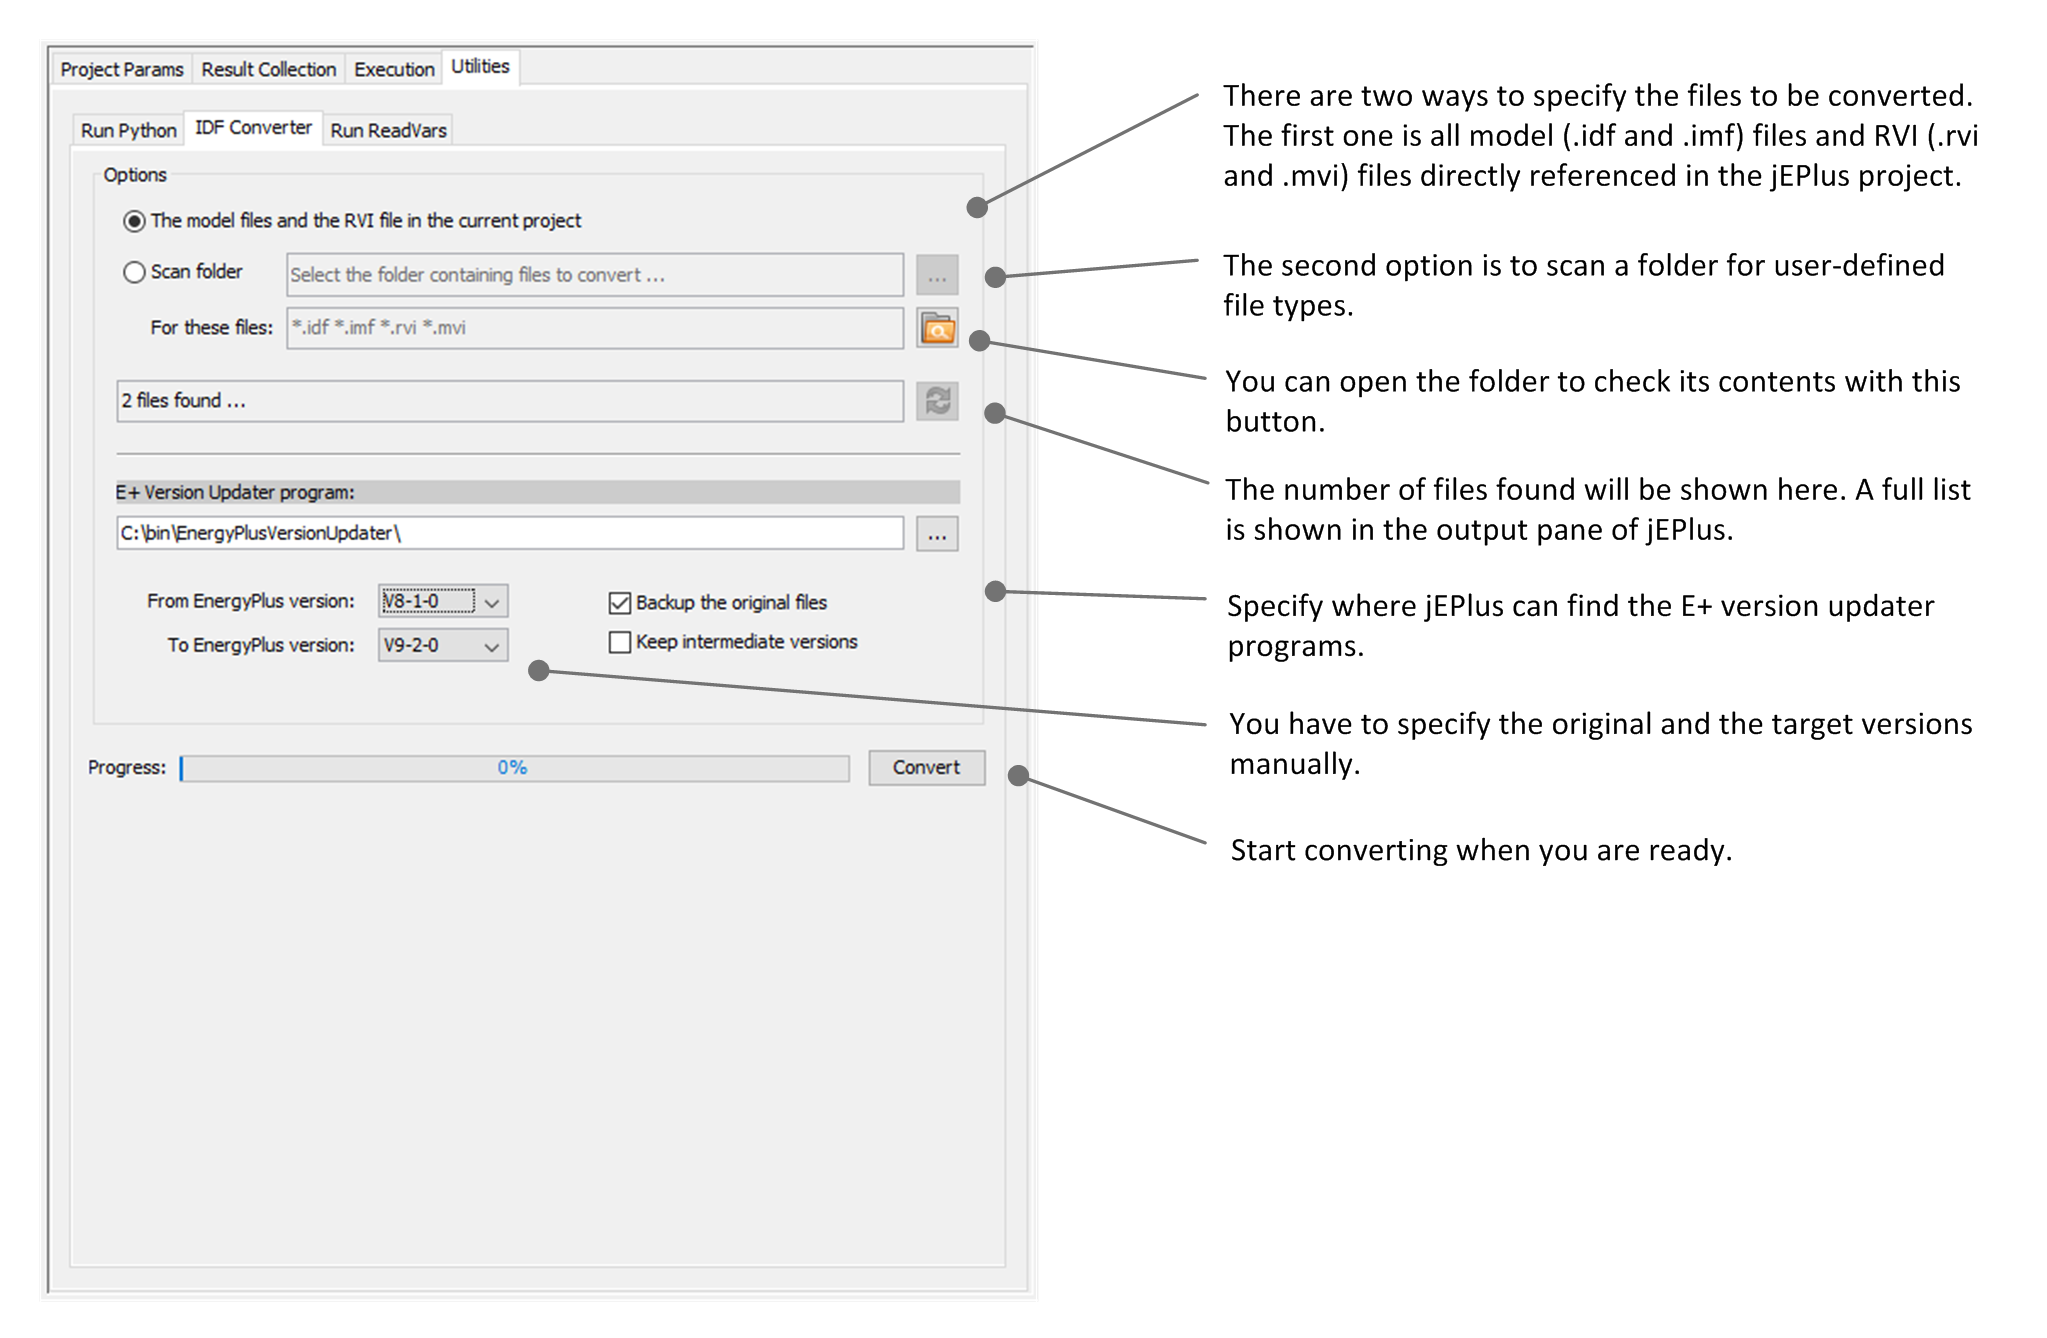Screen dimensions: 2047x1338
Task: Open the scan folder with the folder icon
Action: click(937, 328)
